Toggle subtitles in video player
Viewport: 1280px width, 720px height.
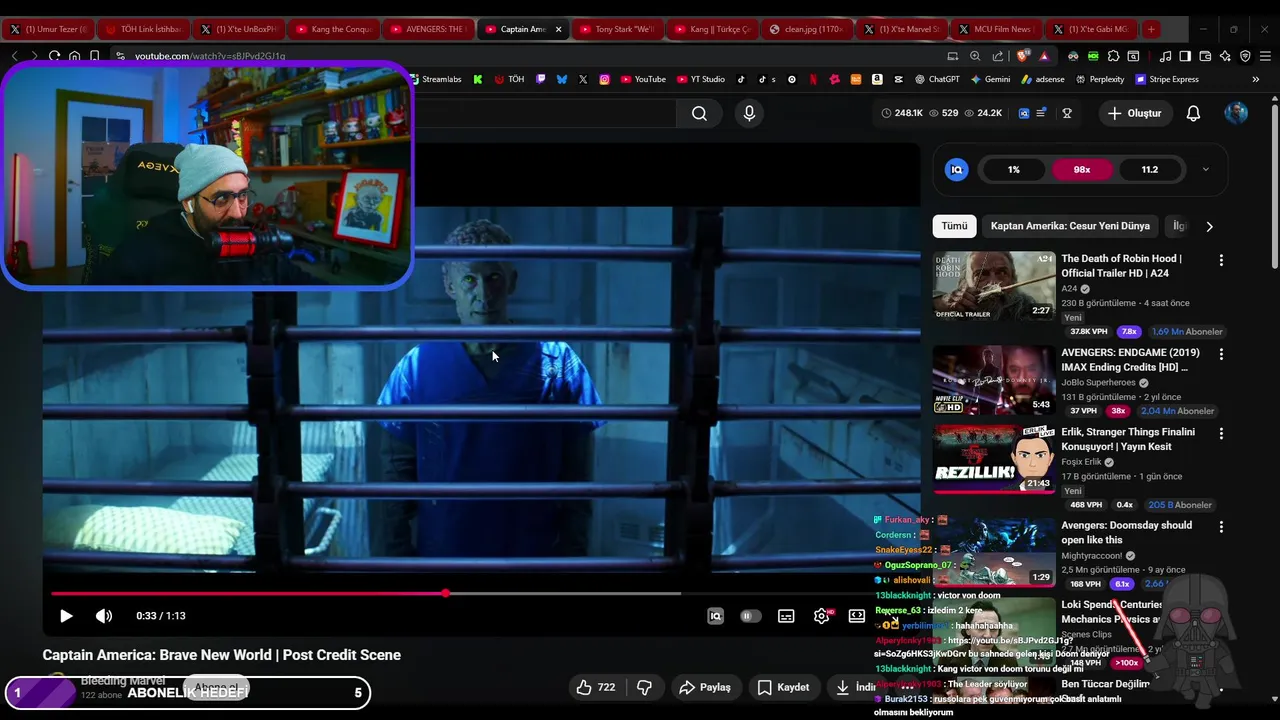(786, 616)
